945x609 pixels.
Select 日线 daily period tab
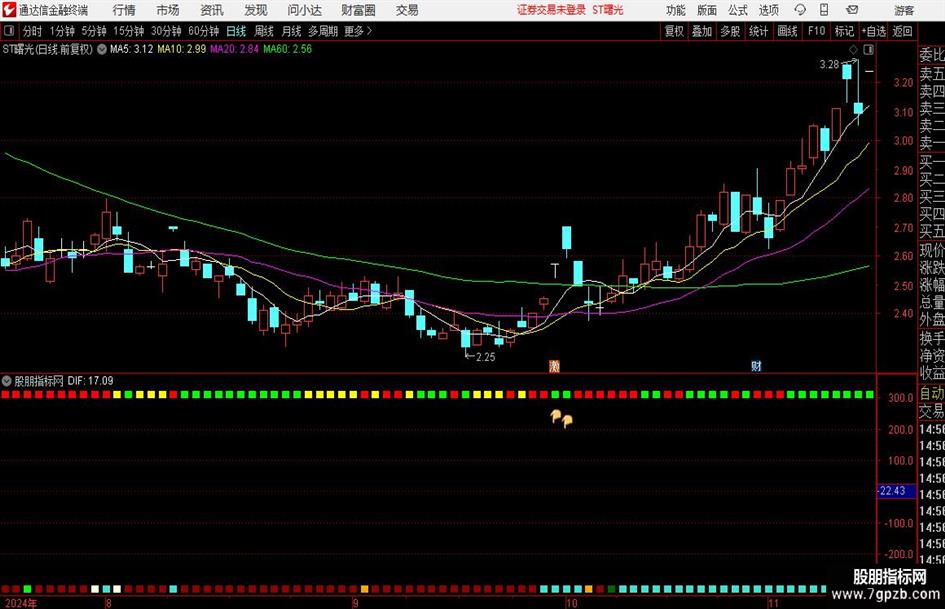click(x=236, y=31)
